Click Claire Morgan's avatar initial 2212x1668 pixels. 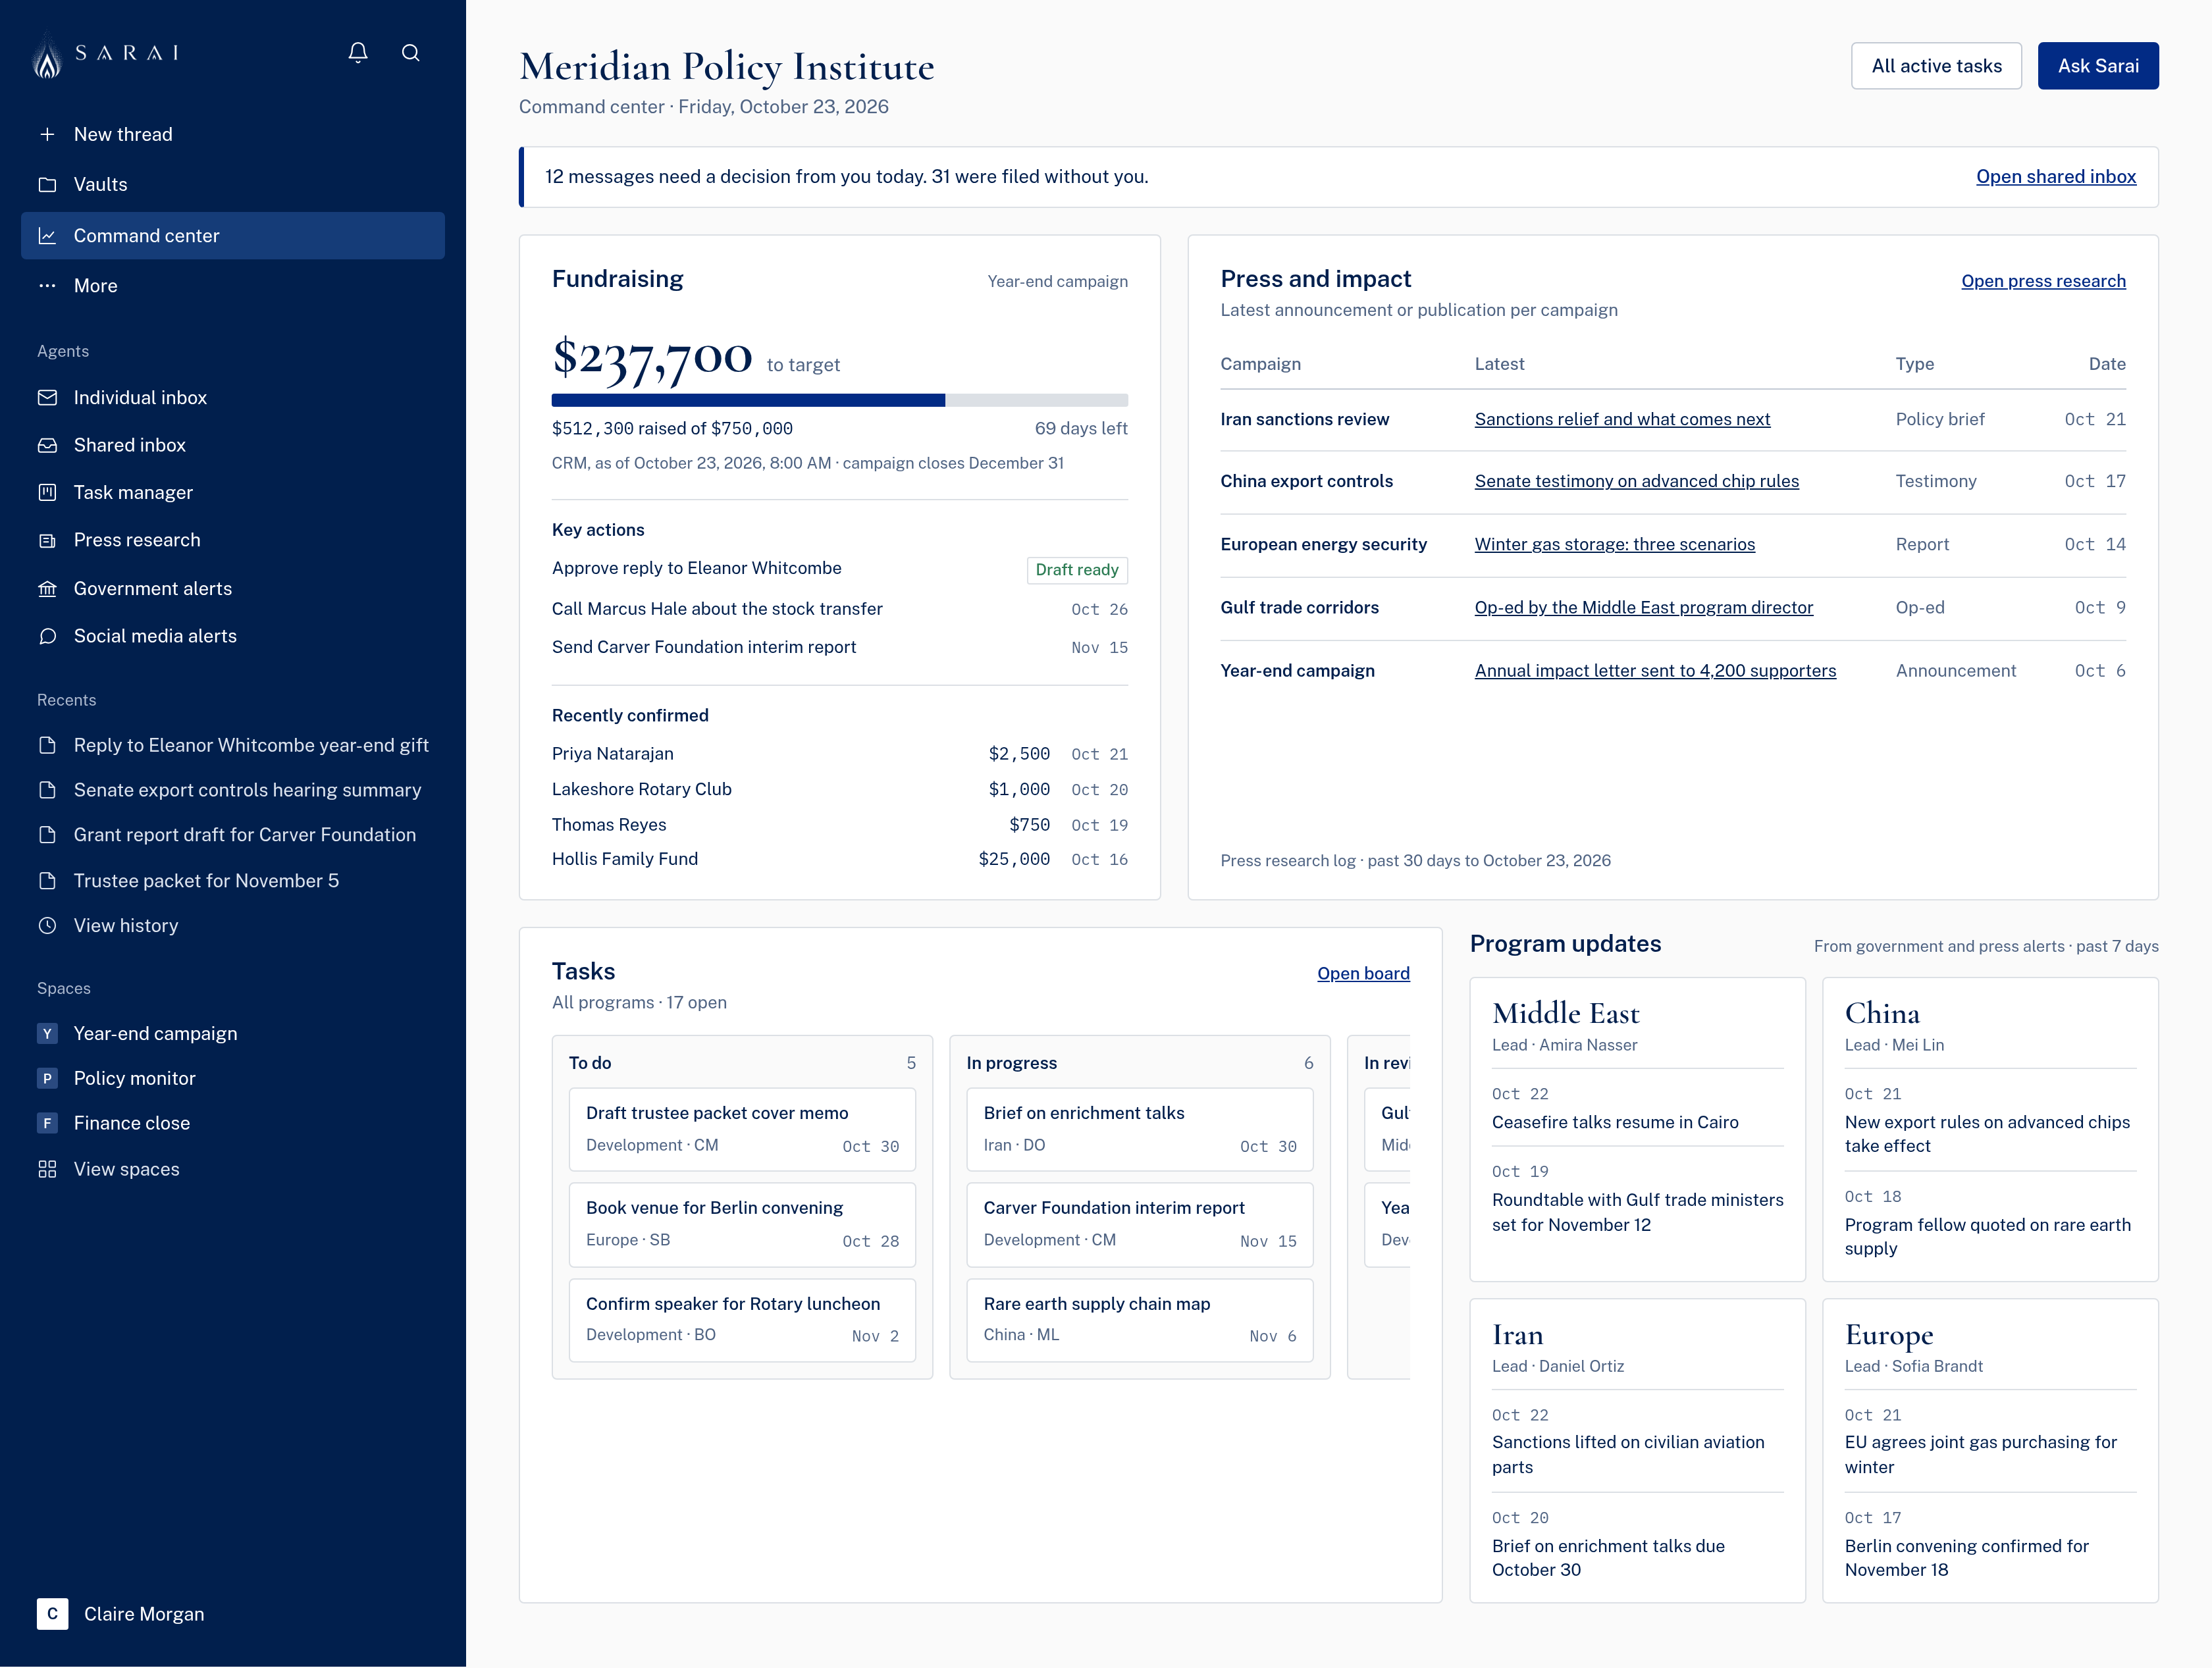[52, 1613]
